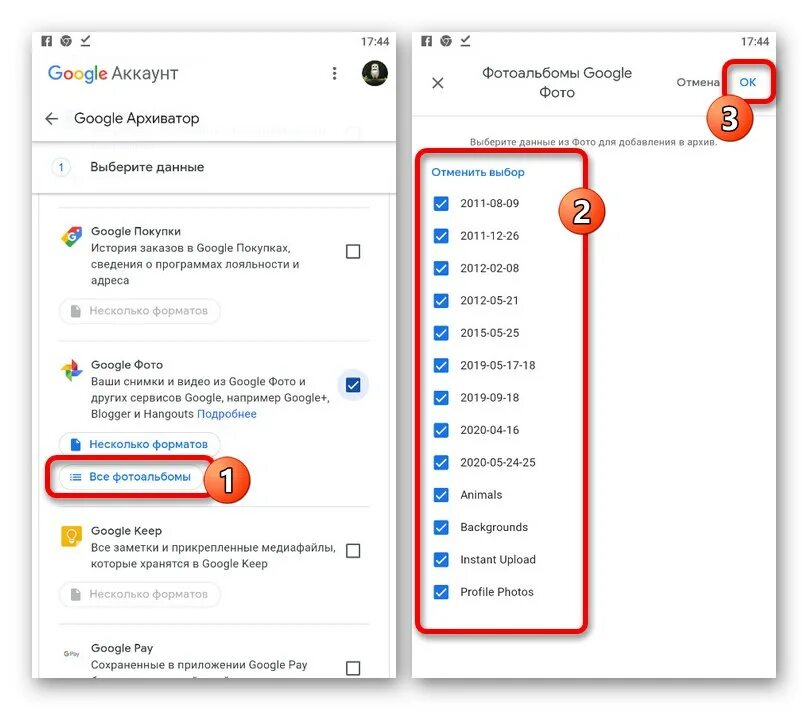808x710 pixels.
Task: Click the Google Pay logo icon
Action: pyautogui.click(x=72, y=654)
